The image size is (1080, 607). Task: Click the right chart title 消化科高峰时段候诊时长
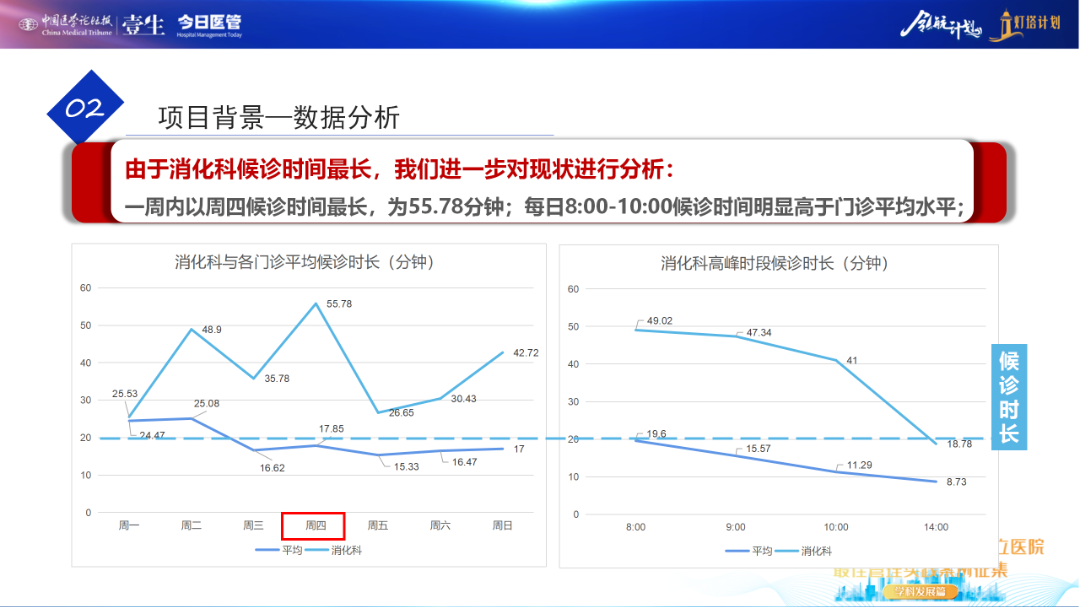coord(774,263)
